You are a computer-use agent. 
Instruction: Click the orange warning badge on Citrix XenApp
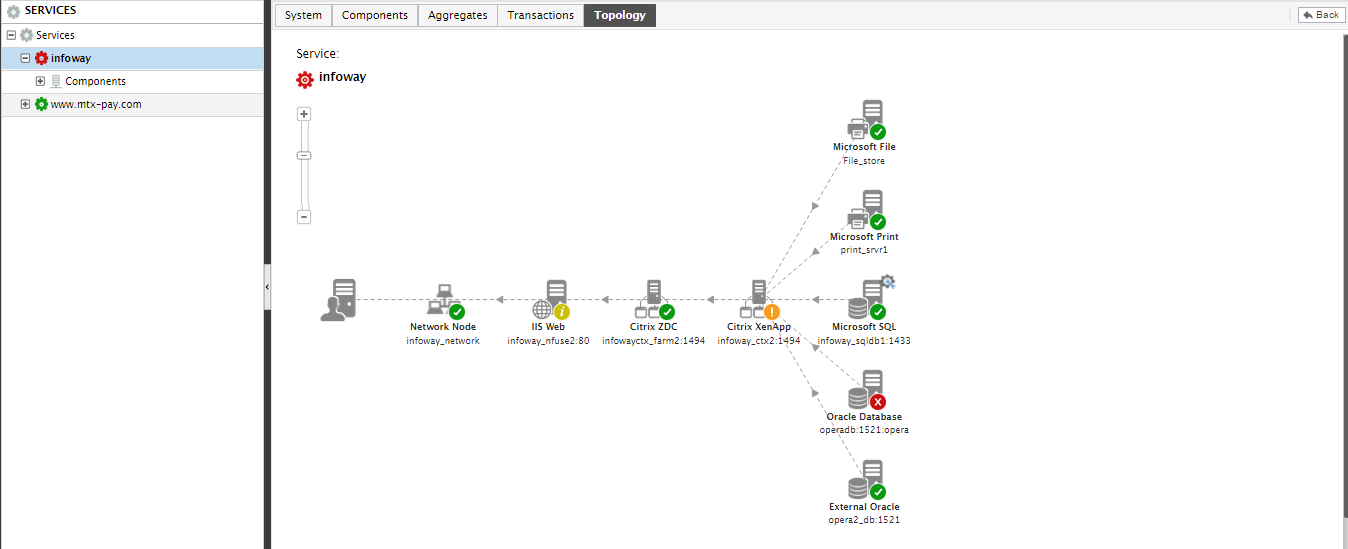[771, 312]
